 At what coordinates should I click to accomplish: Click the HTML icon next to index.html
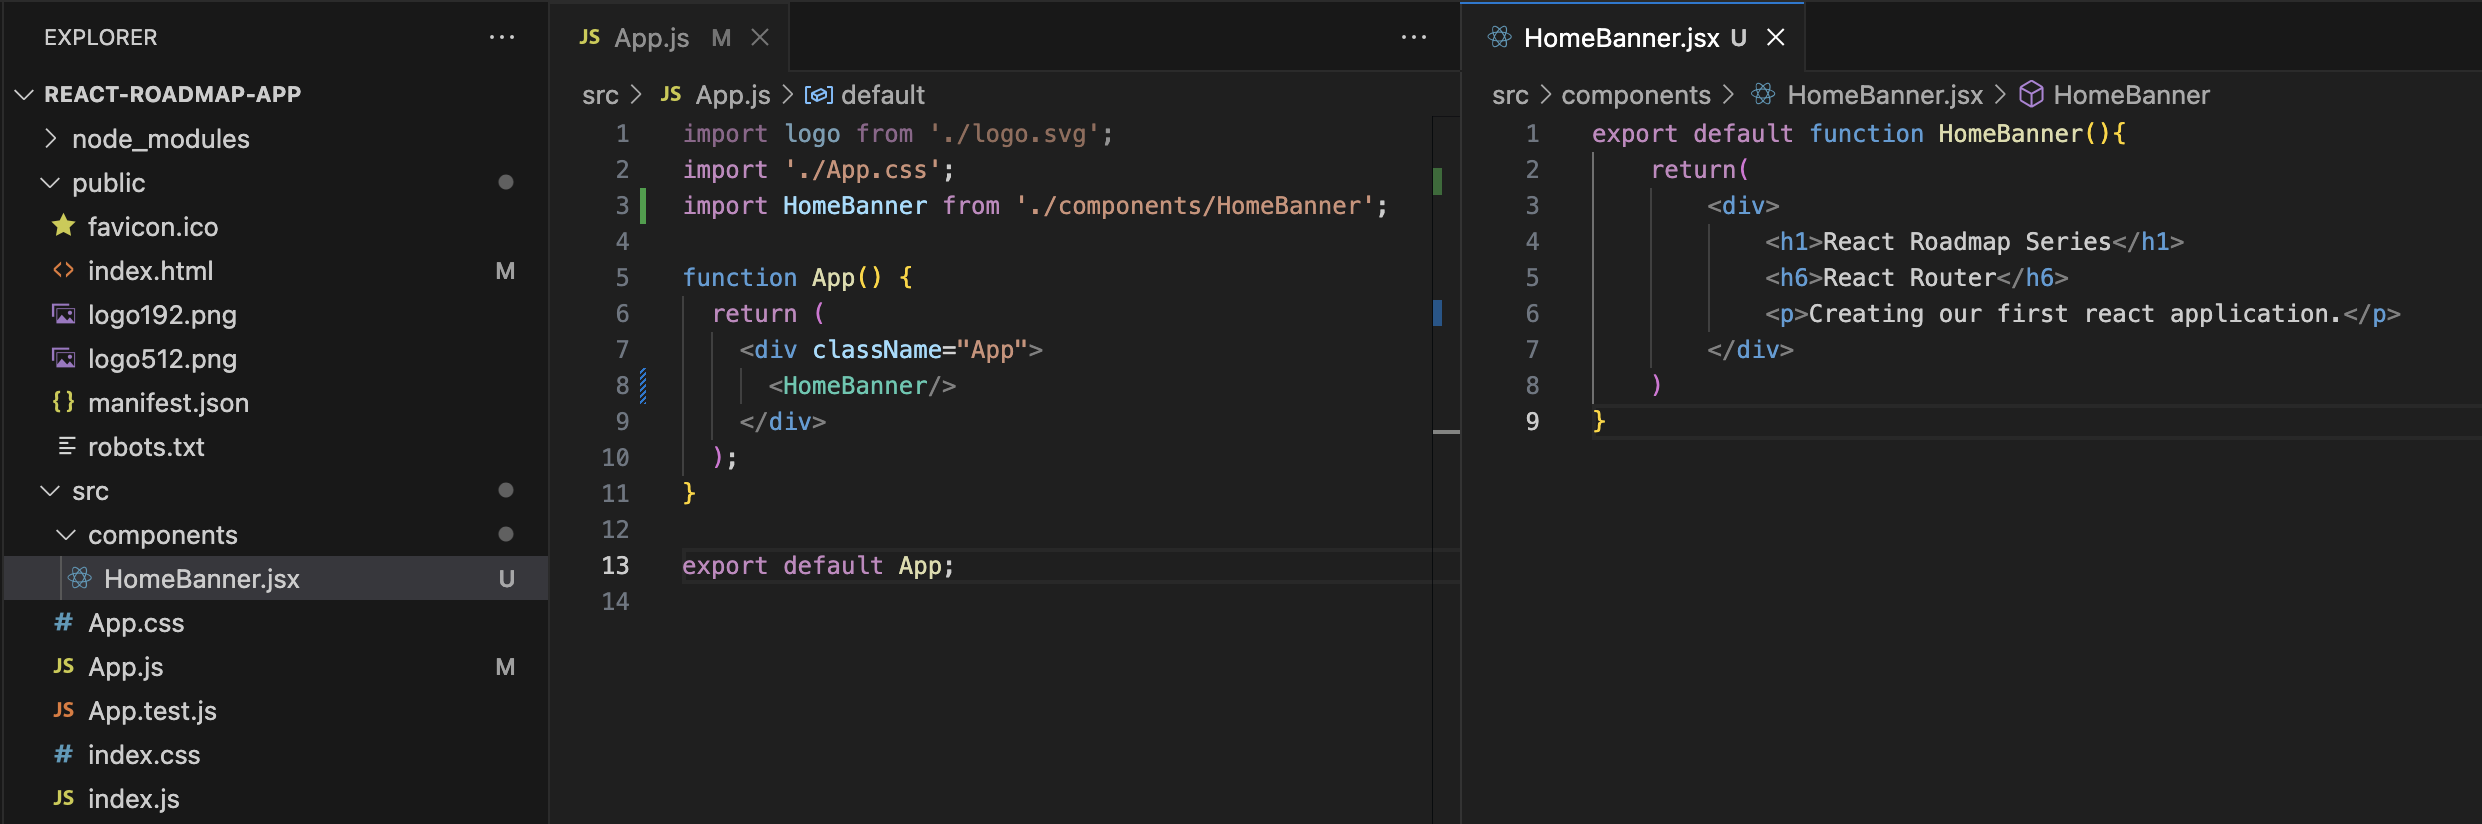[63, 270]
